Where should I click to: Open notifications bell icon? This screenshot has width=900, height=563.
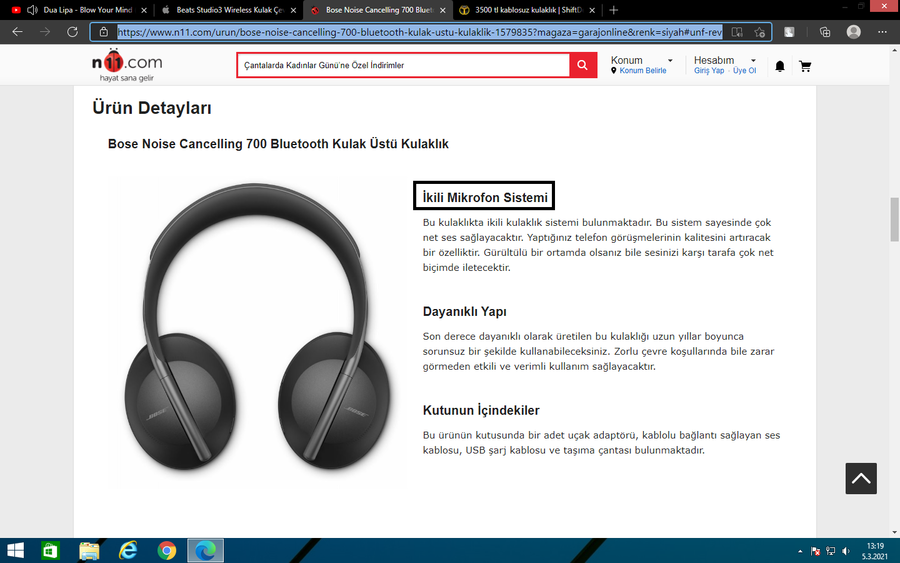click(x=779, y=67)
